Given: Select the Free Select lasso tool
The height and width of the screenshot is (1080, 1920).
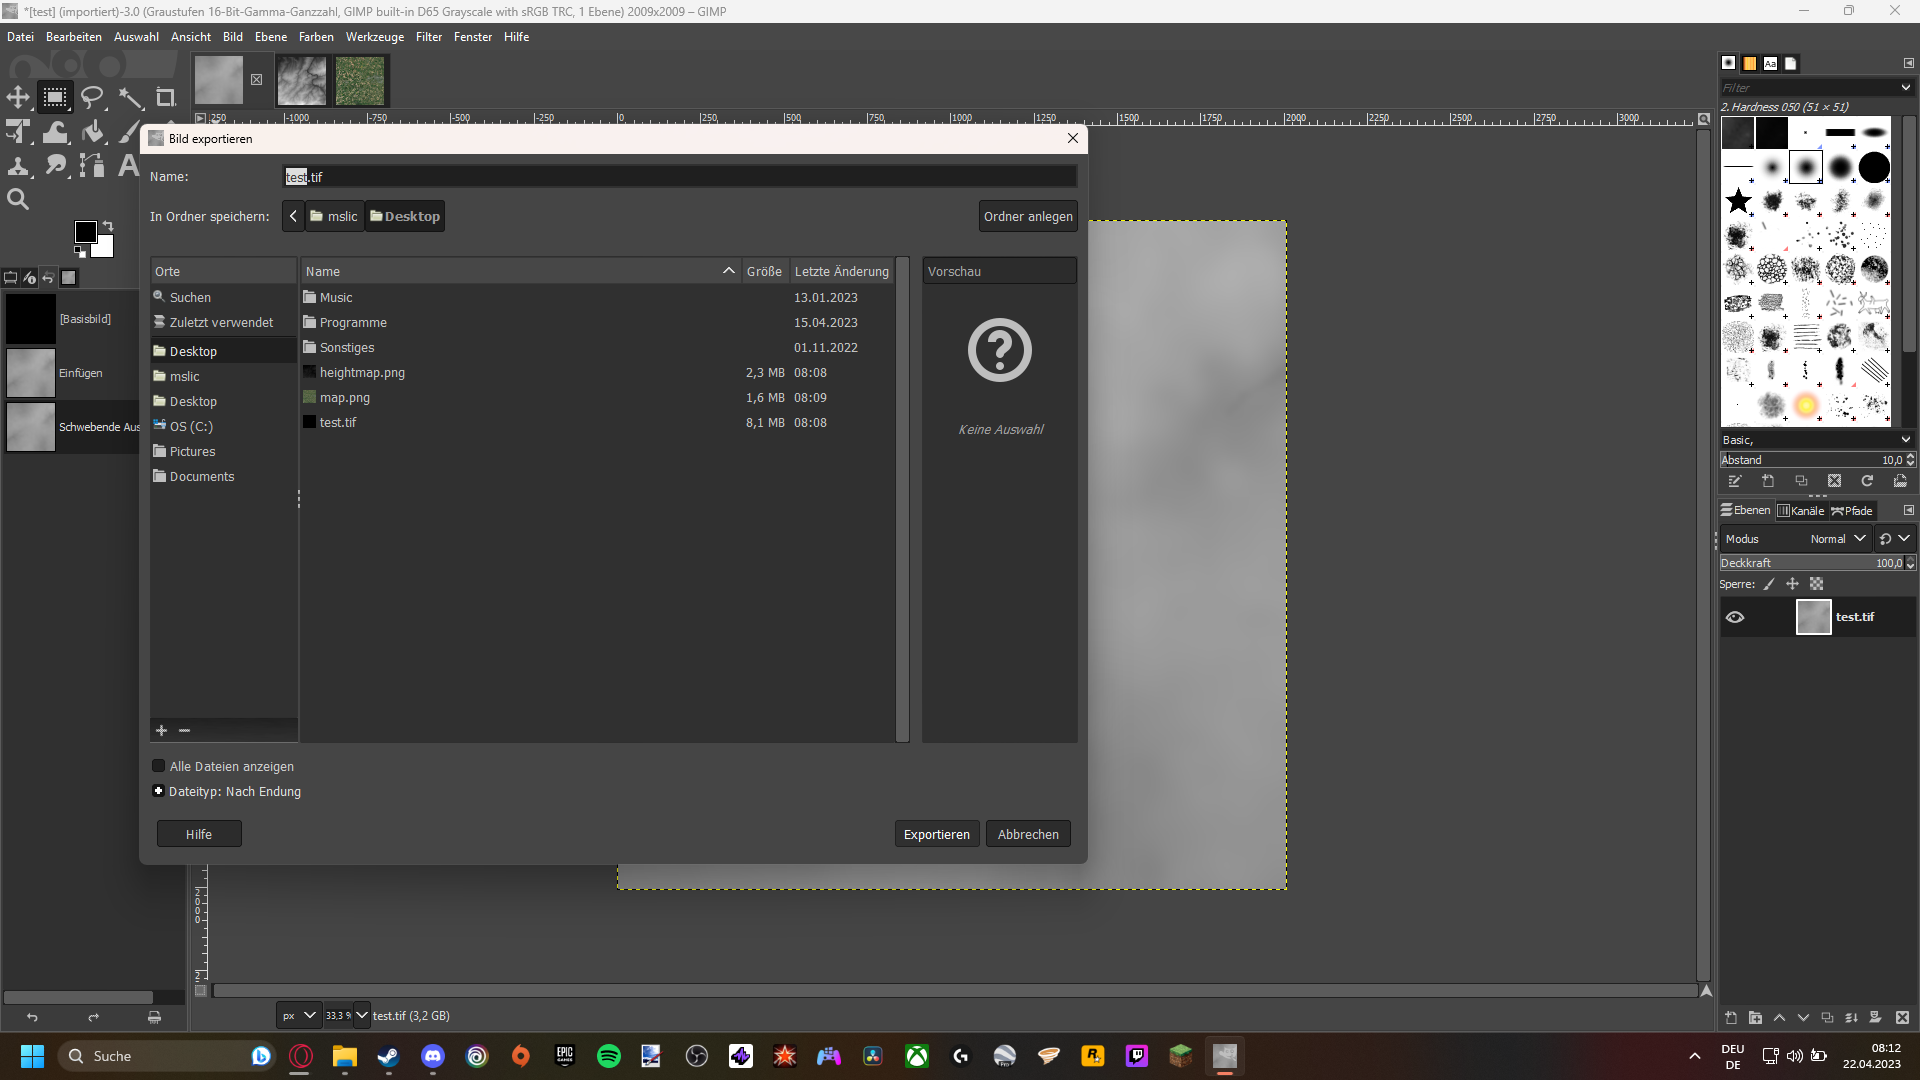Looking at the screenshot, I should tap(92, 97).
